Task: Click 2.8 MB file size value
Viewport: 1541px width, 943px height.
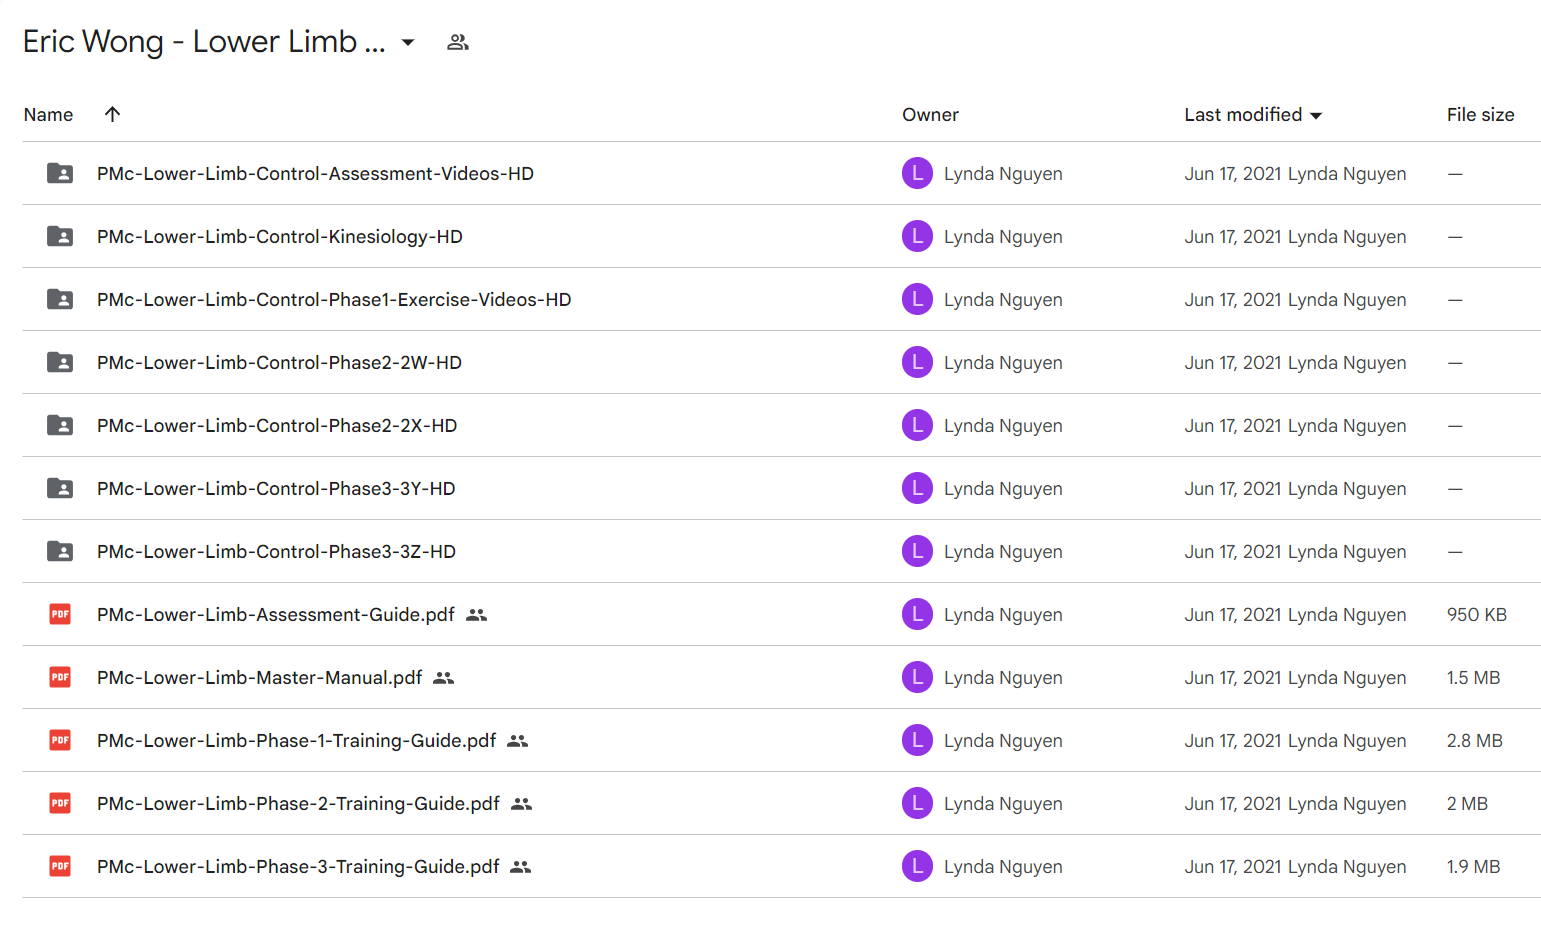Action: click(x=1474, y=741)
